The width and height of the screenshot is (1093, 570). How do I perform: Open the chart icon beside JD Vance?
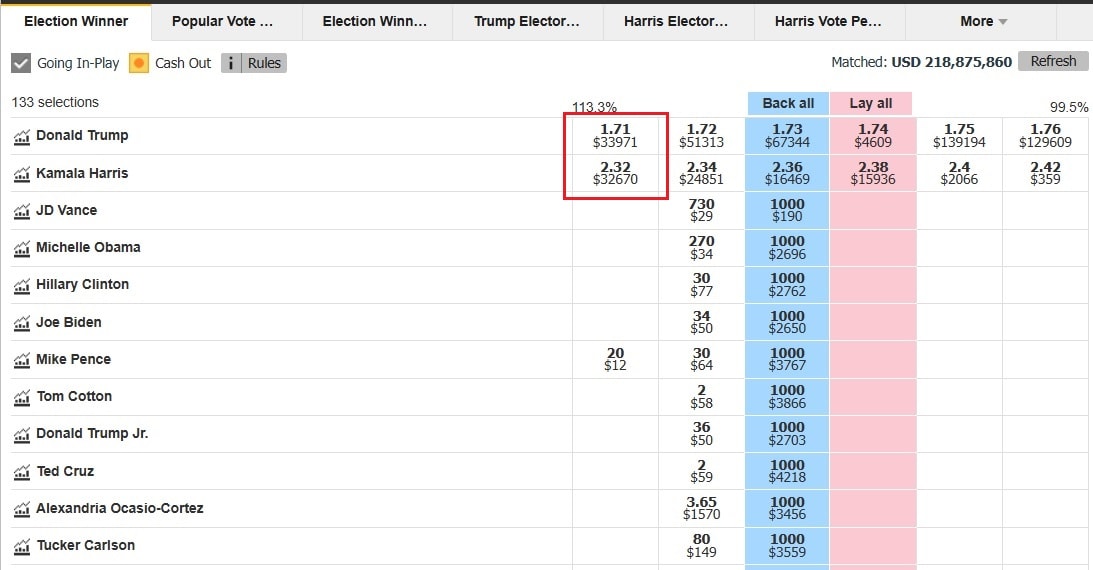pos(22,211)
